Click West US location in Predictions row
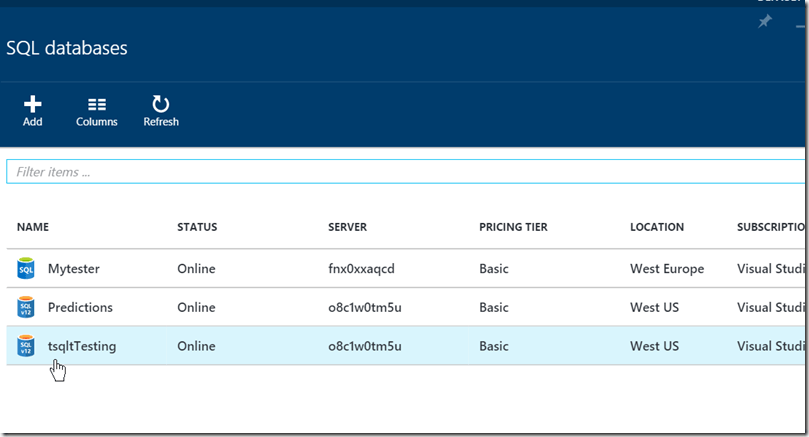The height and width of the screenshot is (437, 809). 654,307
